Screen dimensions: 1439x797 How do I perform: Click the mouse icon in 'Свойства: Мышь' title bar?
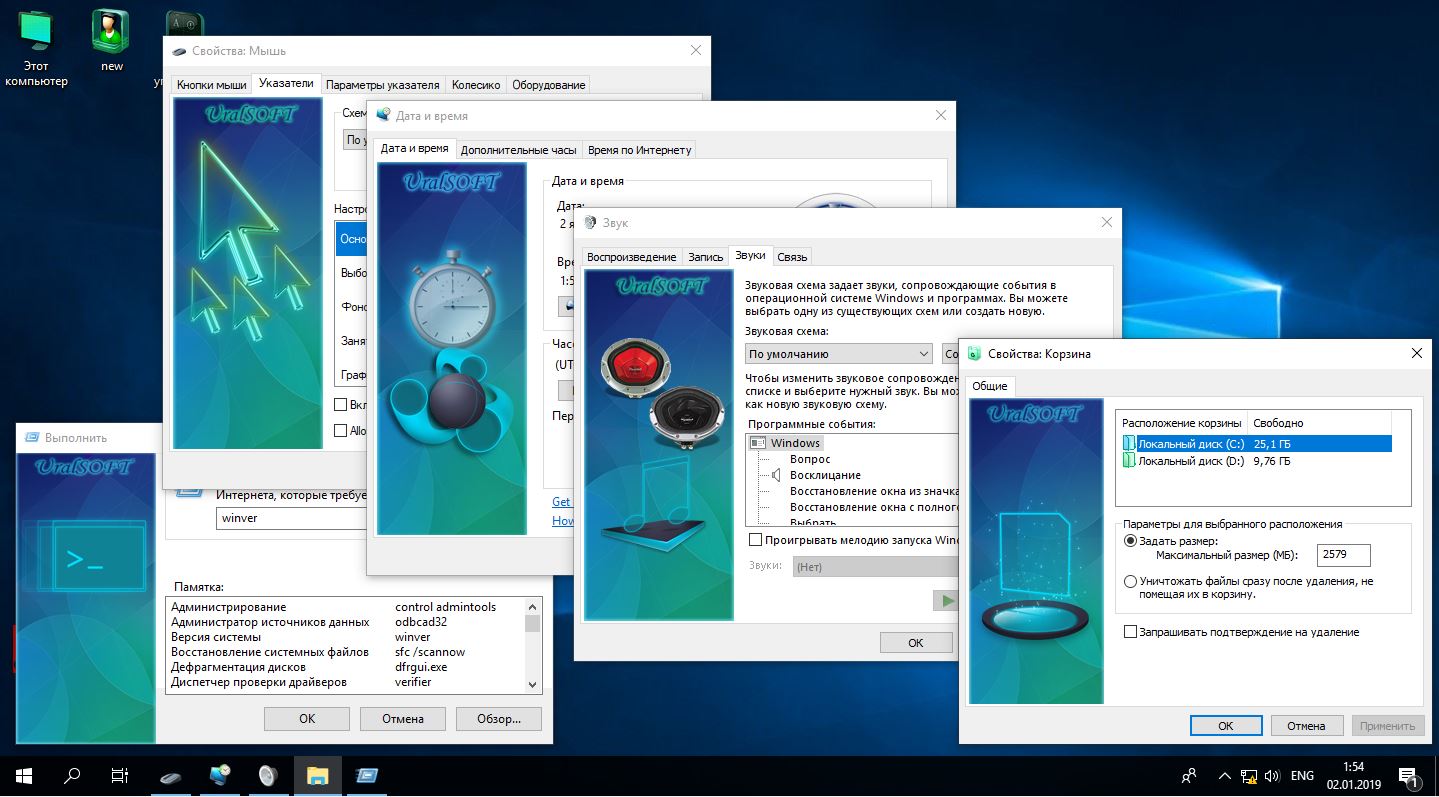click(x=180, y=51)
